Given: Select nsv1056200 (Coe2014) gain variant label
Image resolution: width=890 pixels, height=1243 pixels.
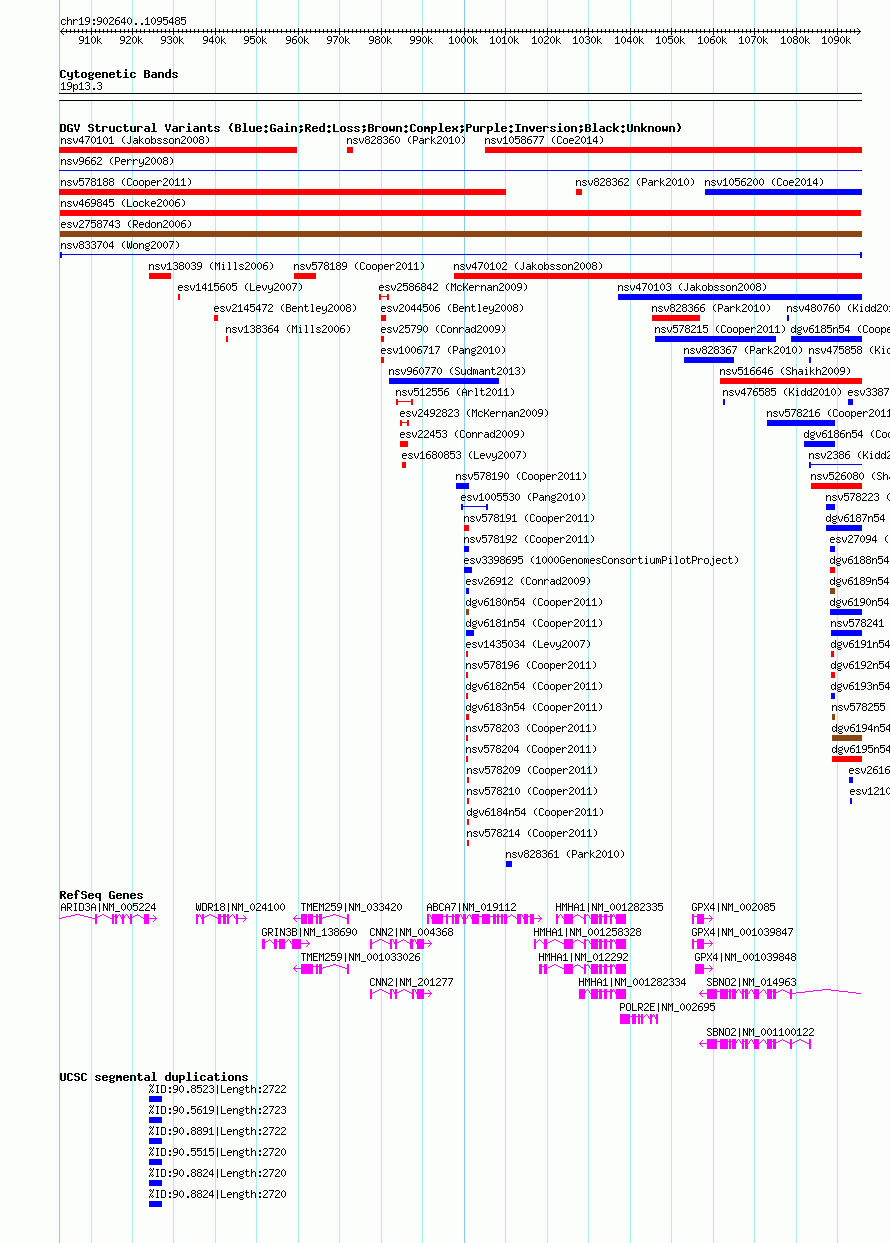Looking at the screenshot, I should [765, 182].
